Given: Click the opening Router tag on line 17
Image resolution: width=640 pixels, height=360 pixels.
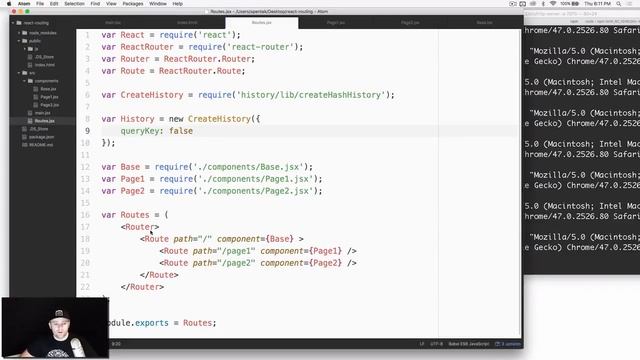Looking at the screenshot, I should [140, 227].
